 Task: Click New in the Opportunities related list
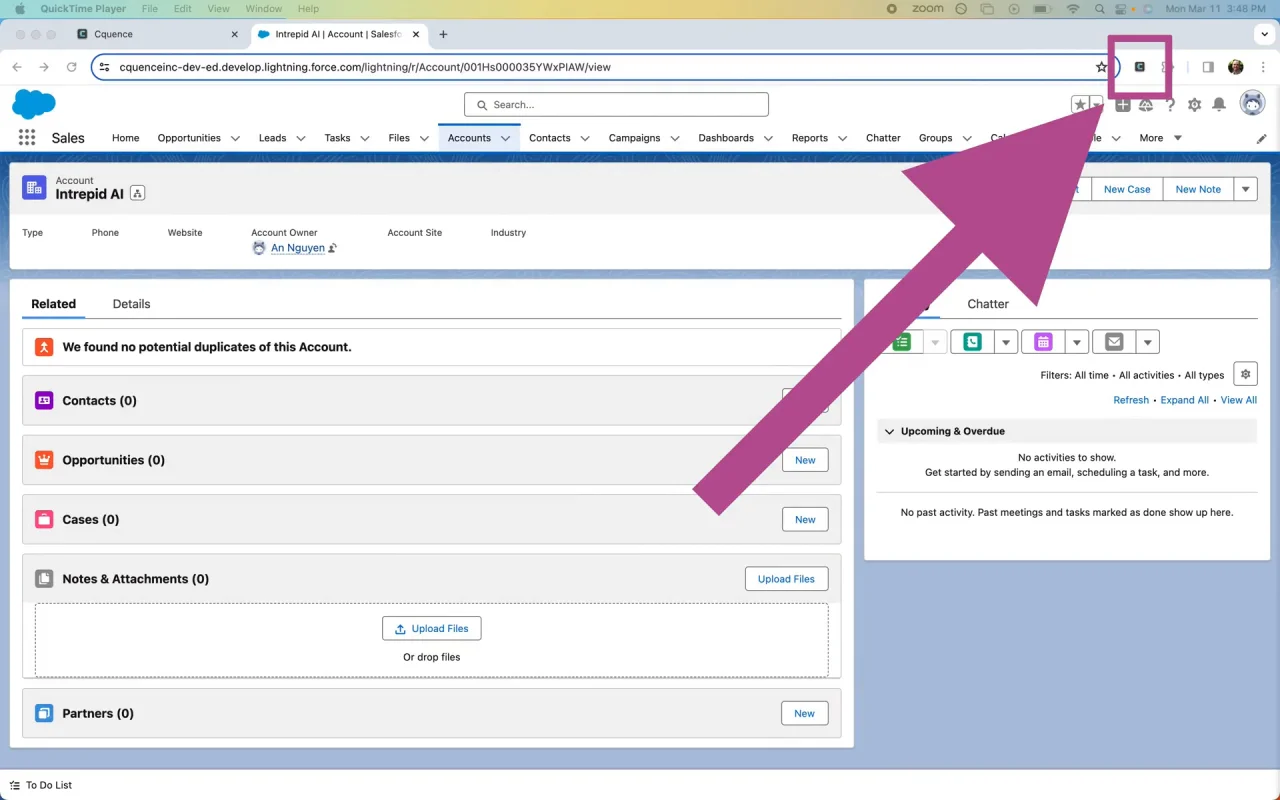(805, 460)
